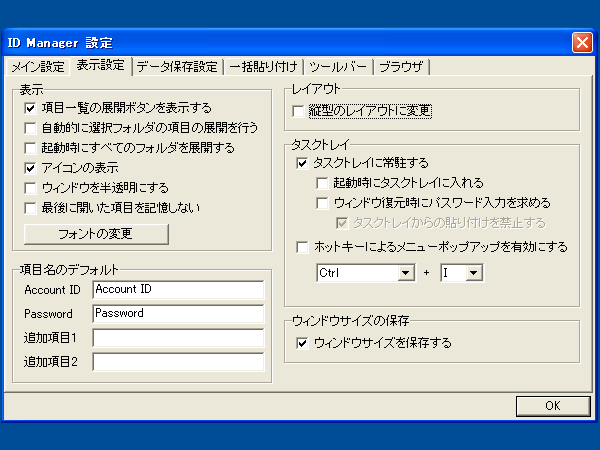The width and height of the screenshot is (600, 450).
Task: Enable ホットキーによるメニューポップアップ checkbox
Action: point(302,247)
